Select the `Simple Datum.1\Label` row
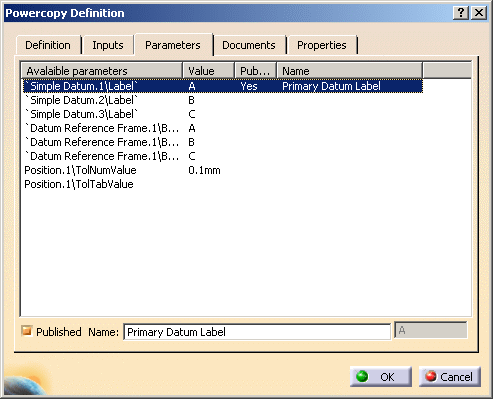Viewport: 493px width, 399px height. pos(223,86)
